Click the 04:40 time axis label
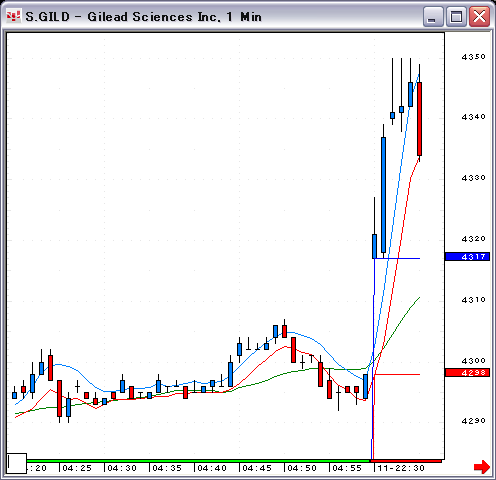 click(212, 468)
